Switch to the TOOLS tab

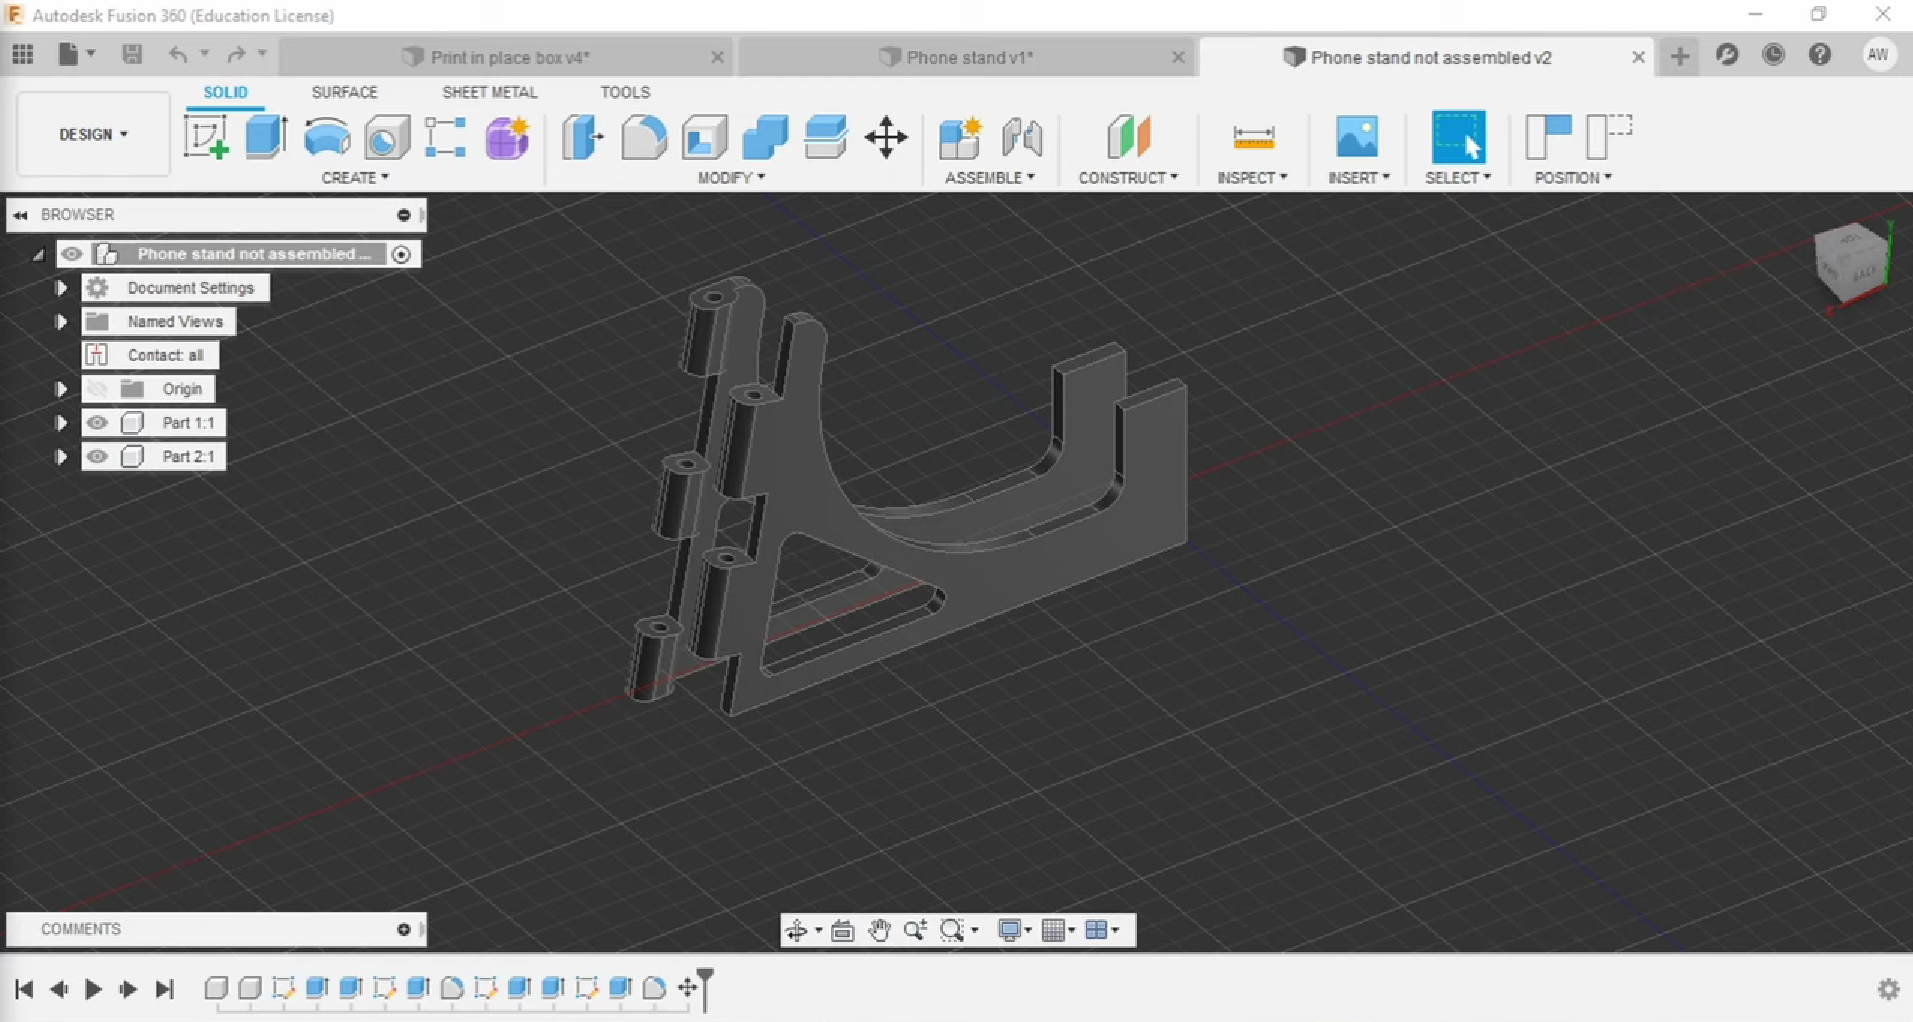(x=625, y=92)
